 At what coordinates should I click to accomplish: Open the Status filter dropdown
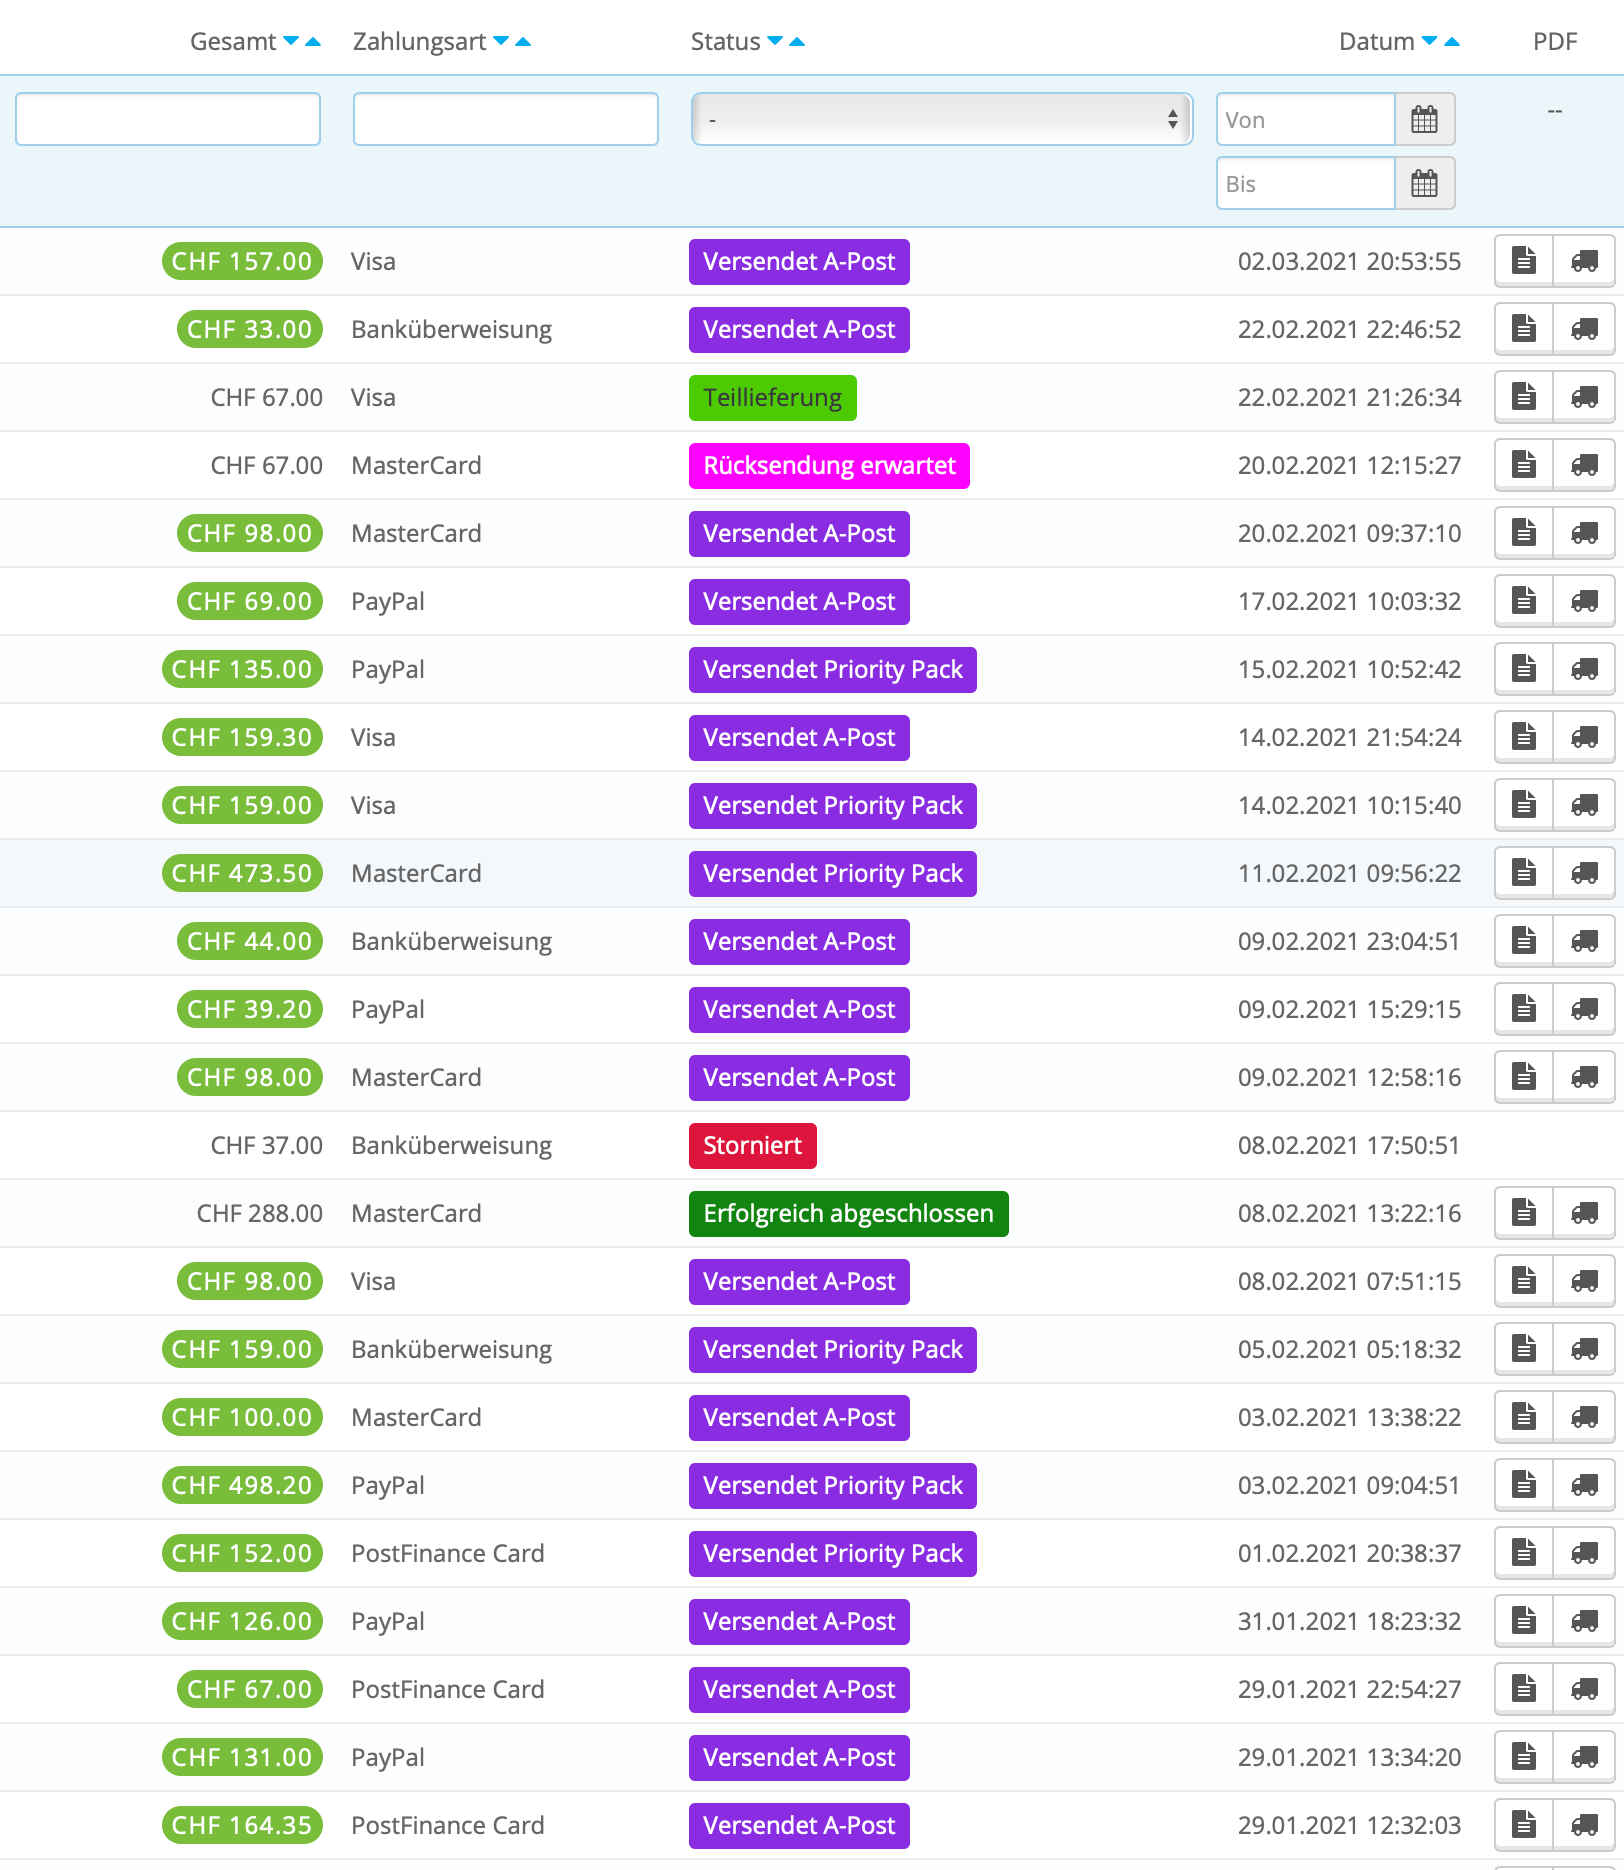[x=941, y=120]
